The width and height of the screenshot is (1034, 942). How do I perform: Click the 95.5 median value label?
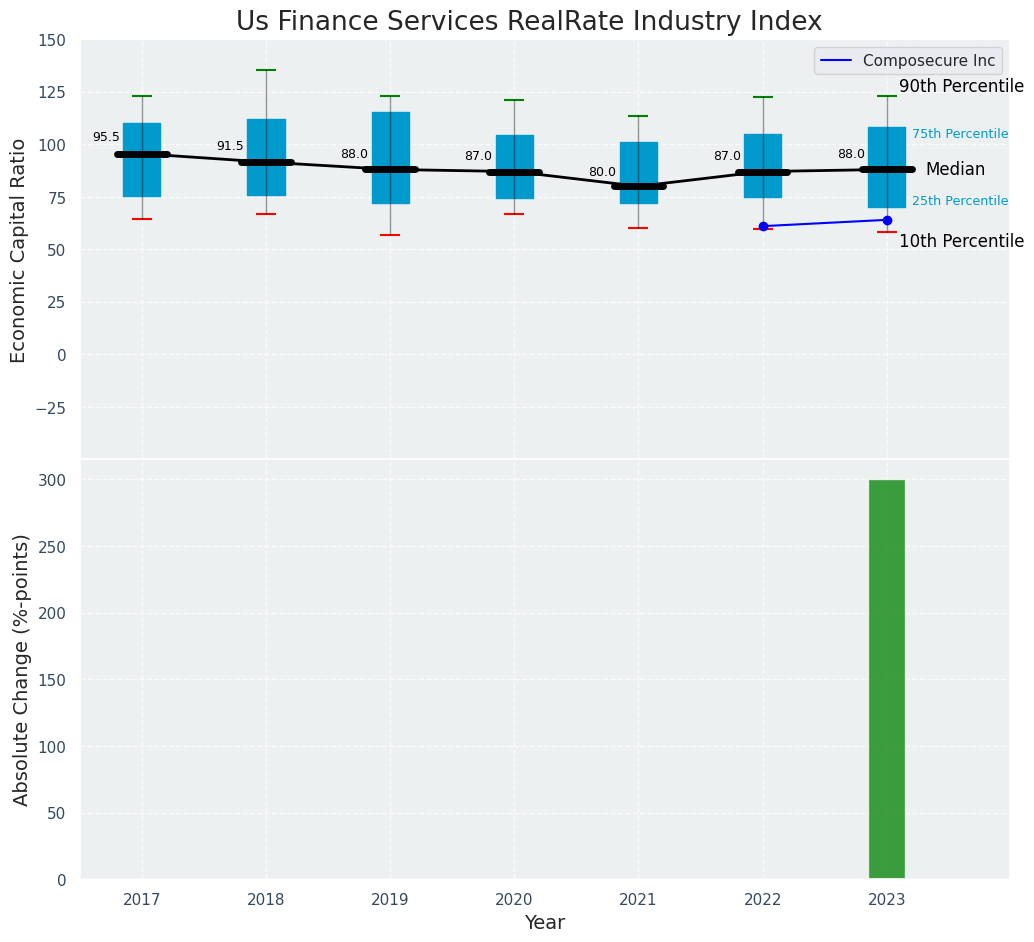pos(106,137)
